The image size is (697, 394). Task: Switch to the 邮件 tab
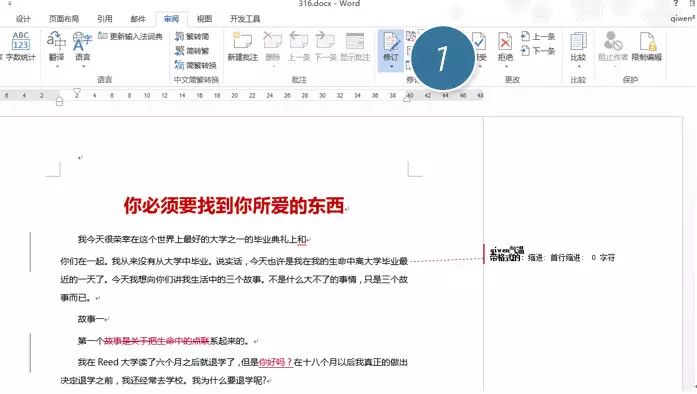(x=138, y=19)
